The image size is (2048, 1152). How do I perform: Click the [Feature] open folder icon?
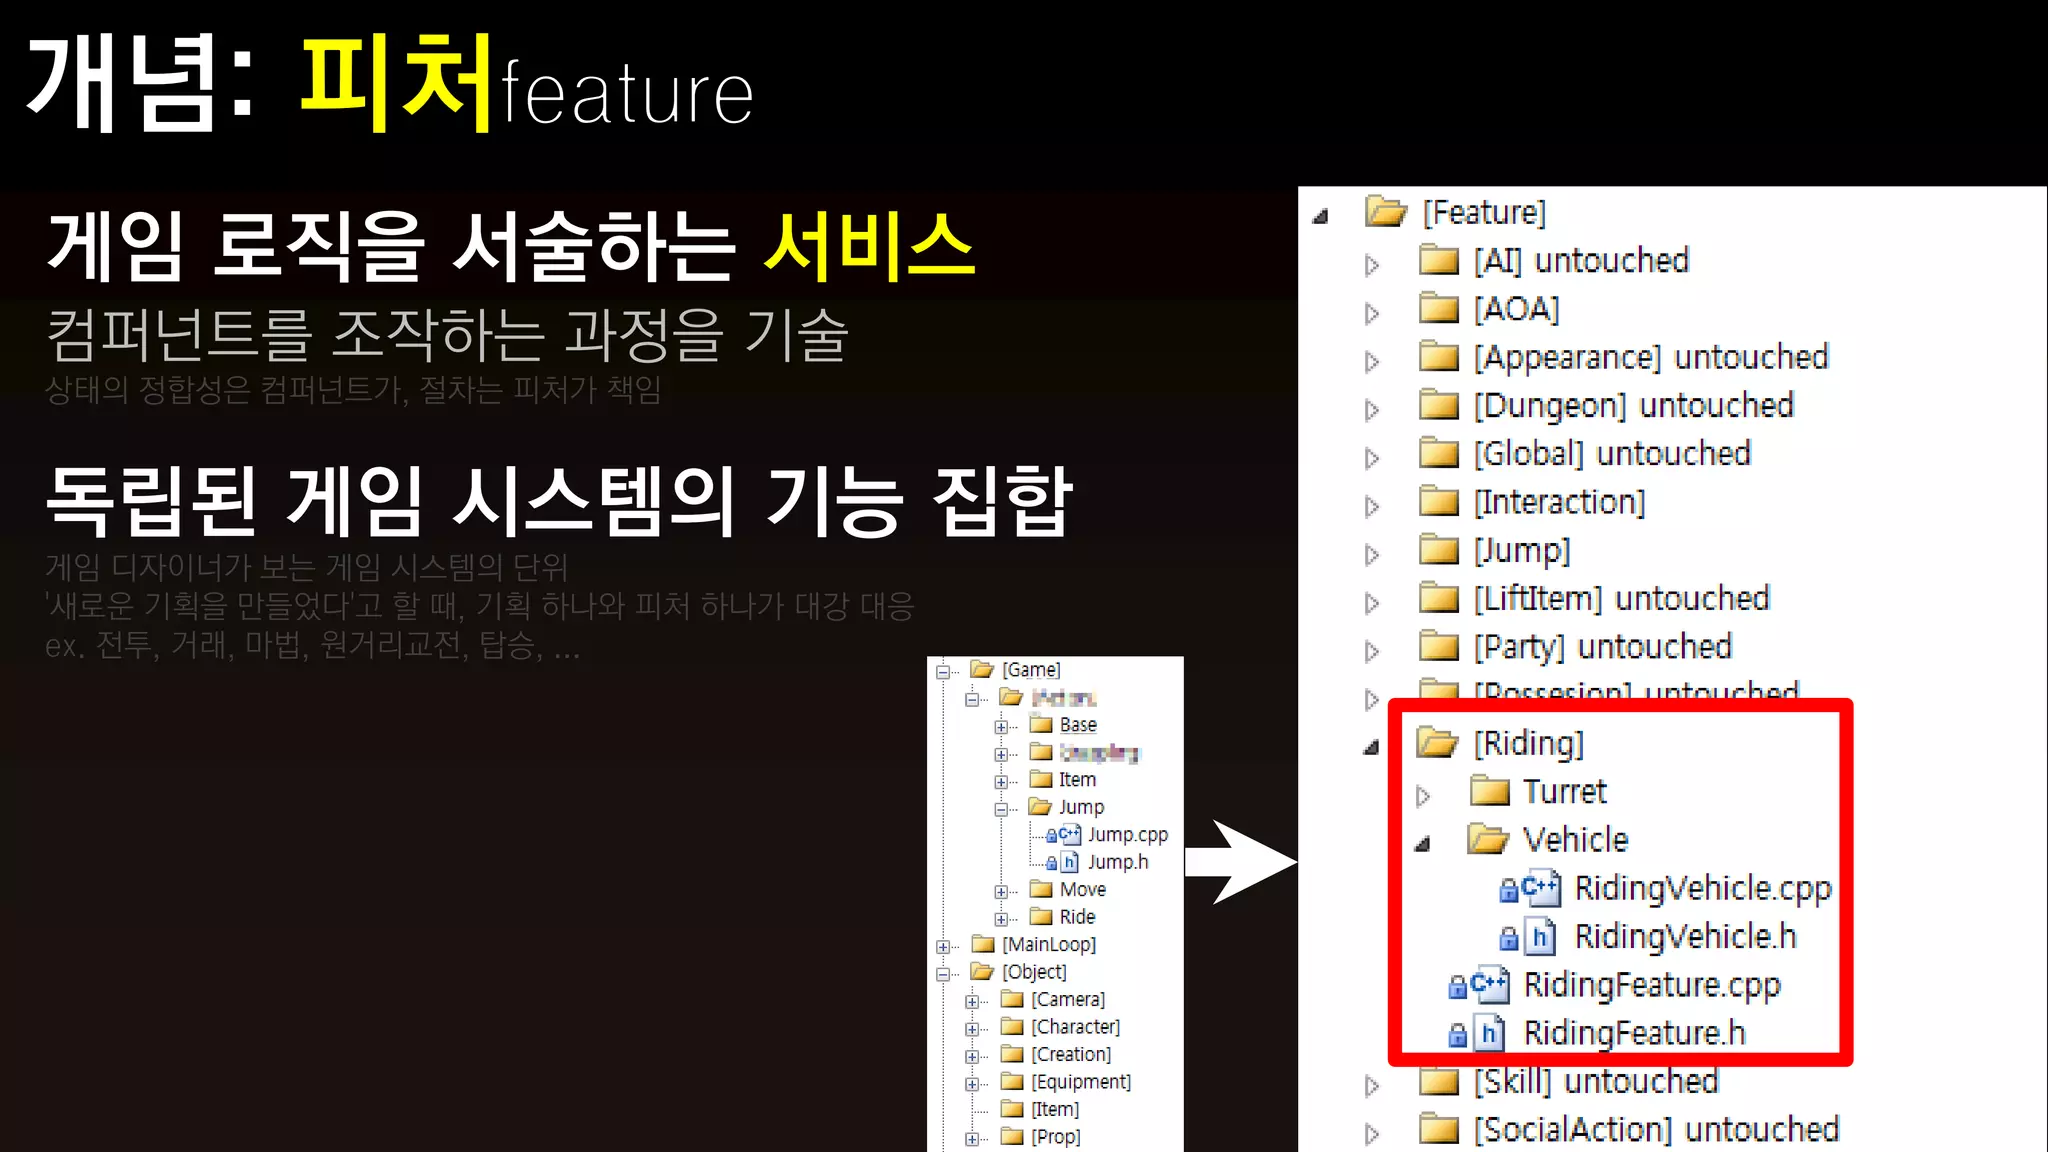[x=1387, y=212]
